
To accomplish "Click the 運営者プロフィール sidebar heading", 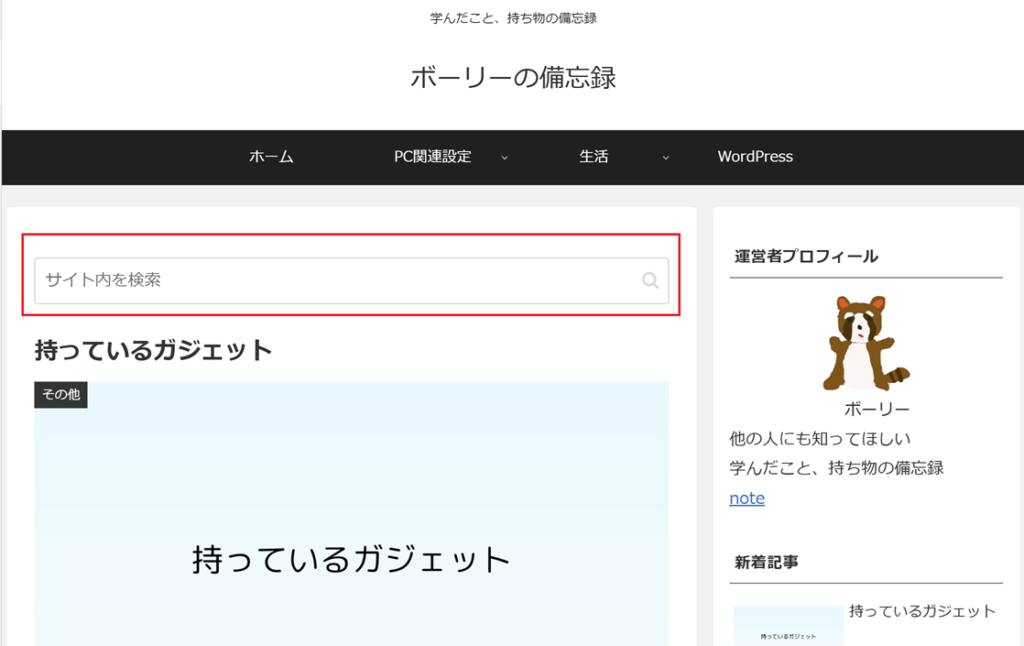I will point(806,256).
